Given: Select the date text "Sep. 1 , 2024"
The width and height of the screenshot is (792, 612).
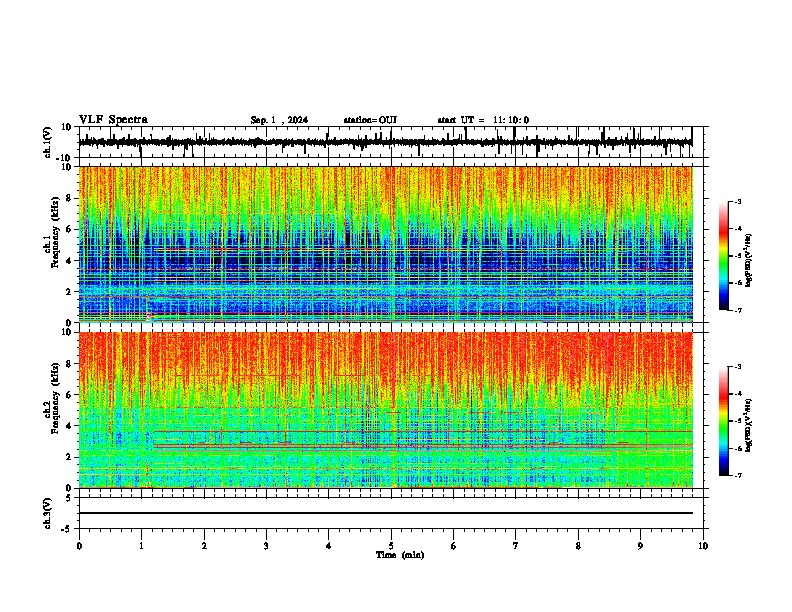Looking at the screenshot, I should coord(279,120).
